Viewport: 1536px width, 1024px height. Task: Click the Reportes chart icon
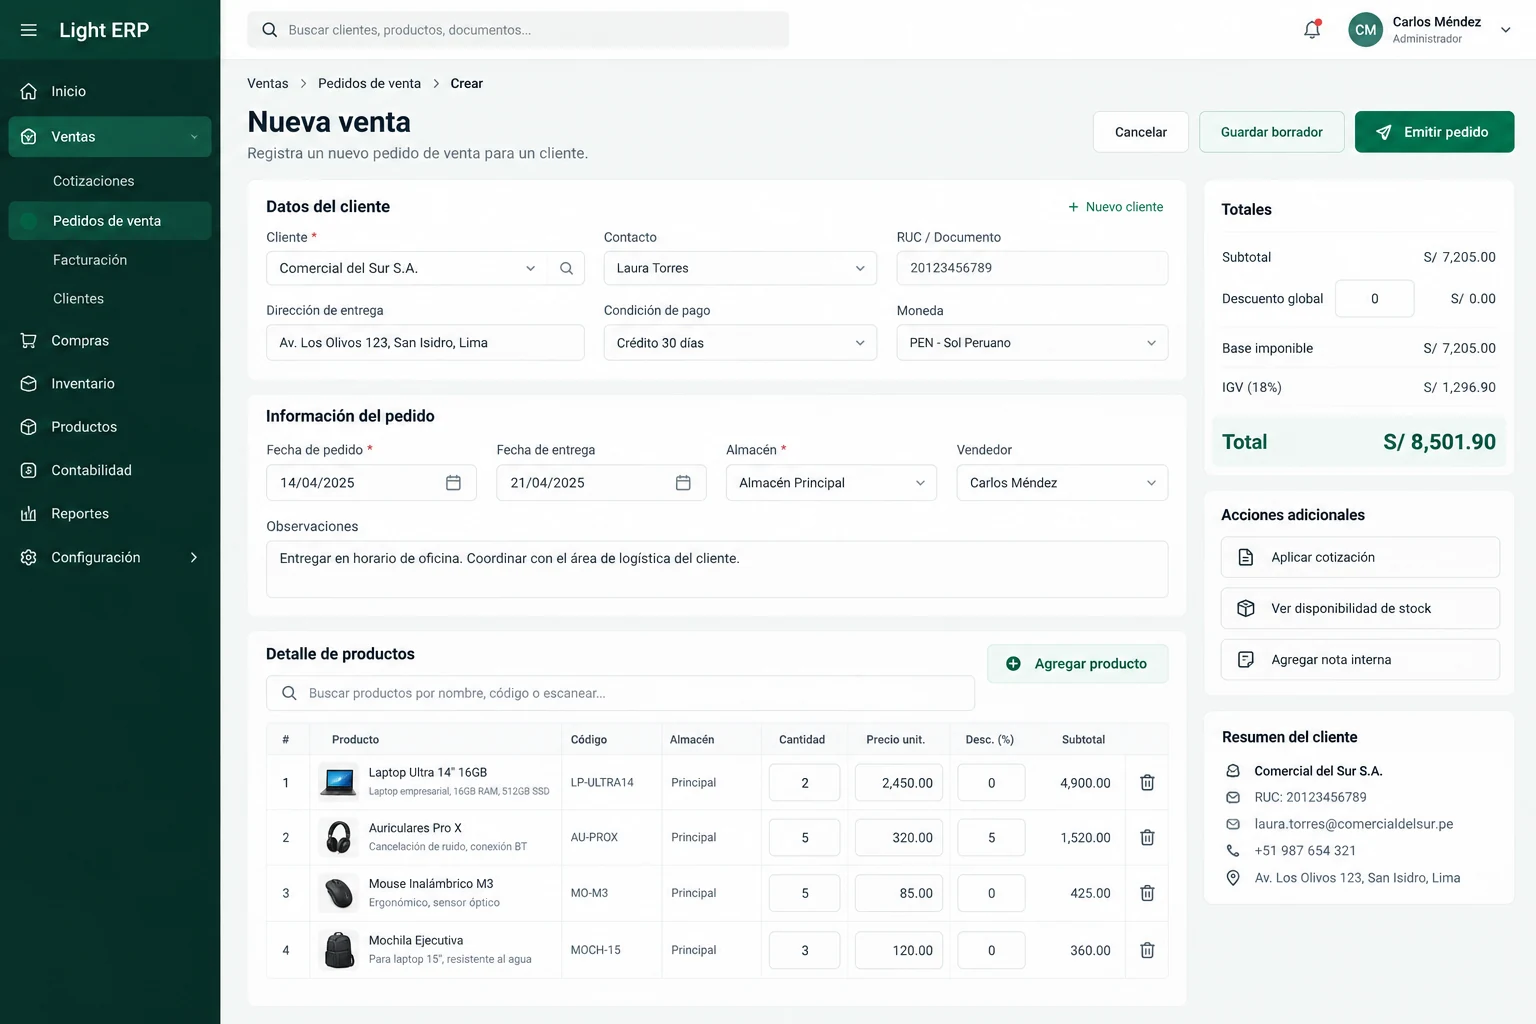29,514
